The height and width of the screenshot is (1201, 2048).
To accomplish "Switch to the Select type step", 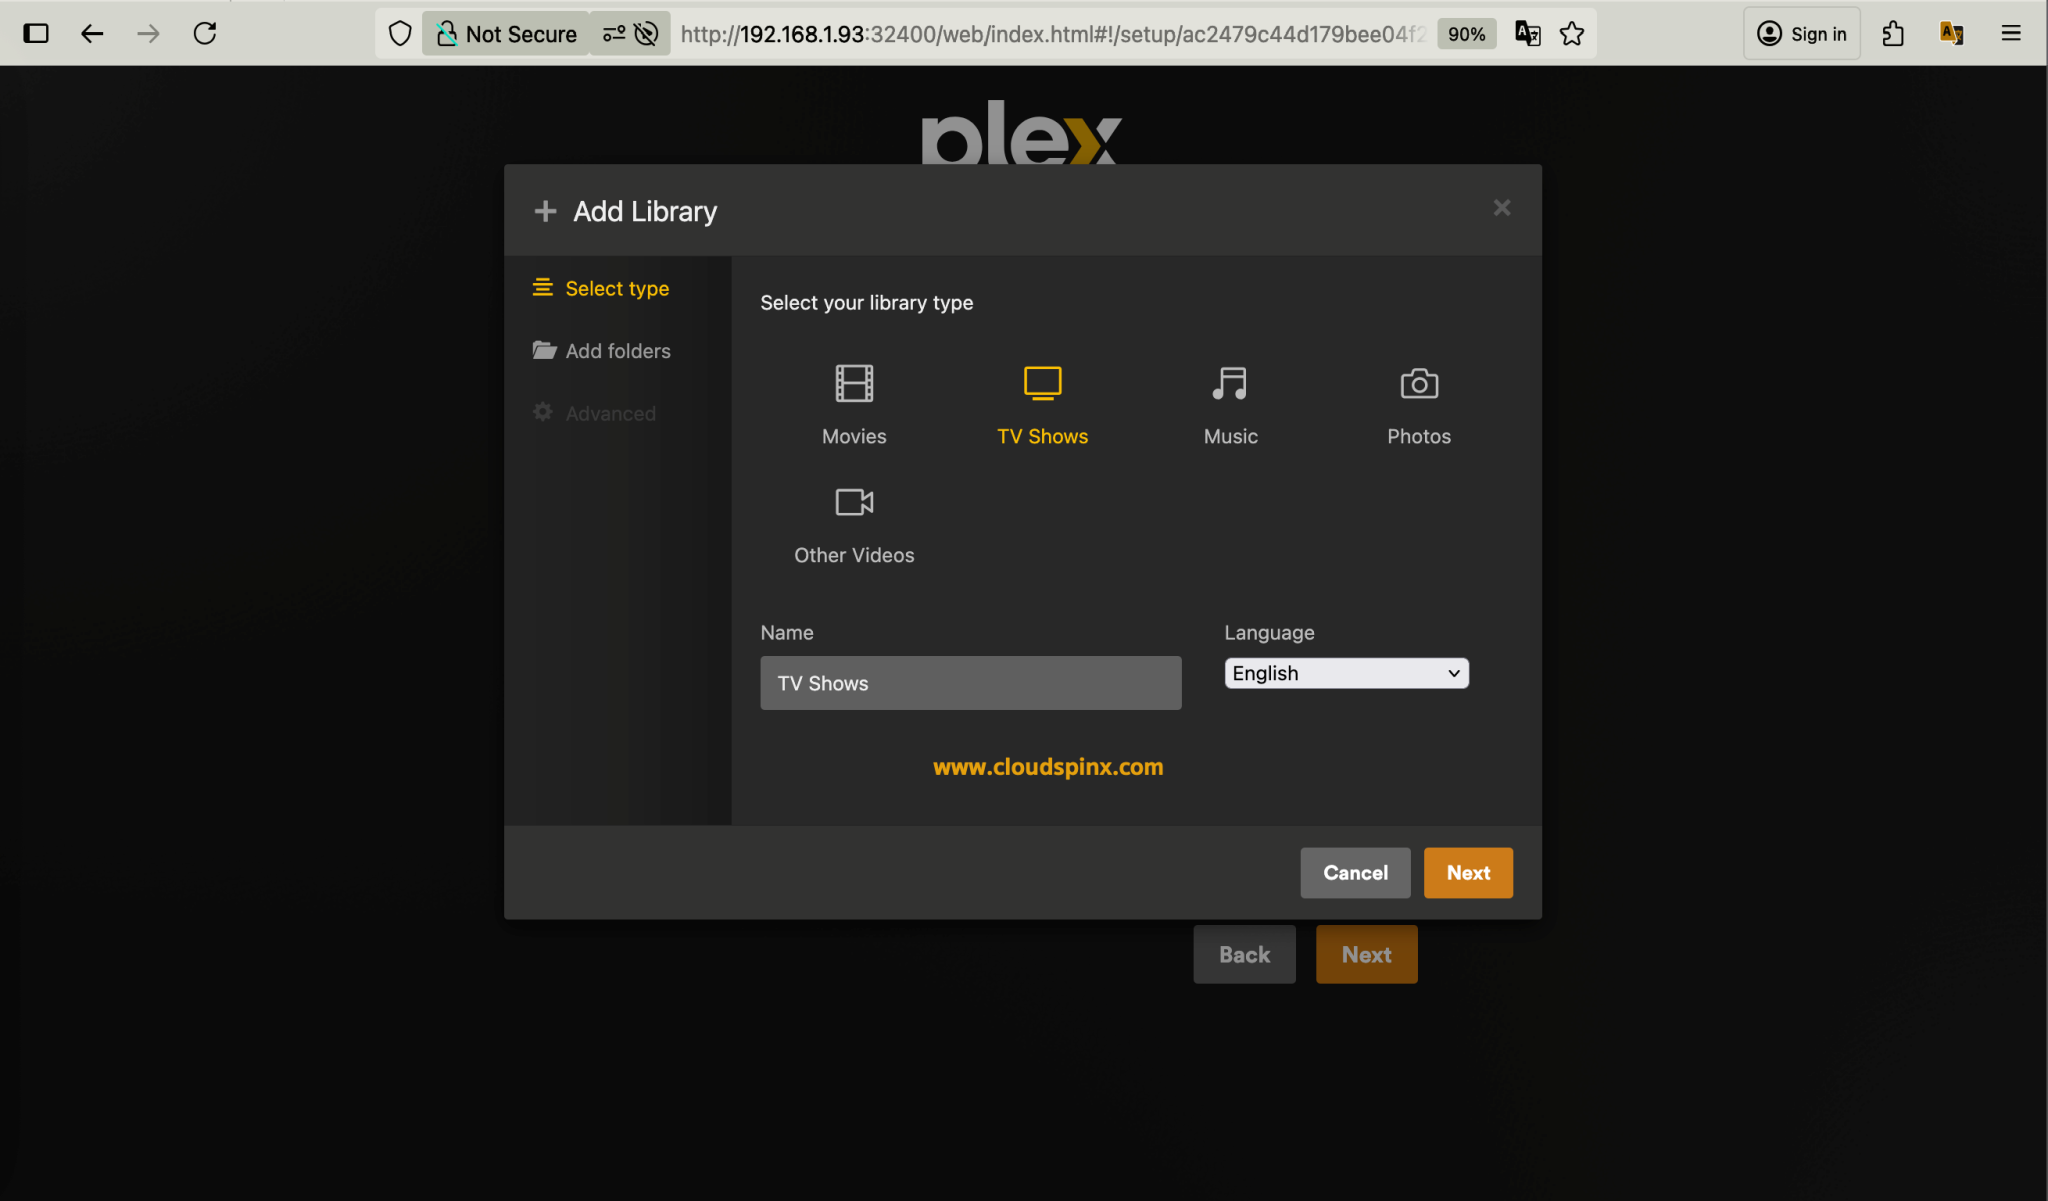I will click(617, 288).
